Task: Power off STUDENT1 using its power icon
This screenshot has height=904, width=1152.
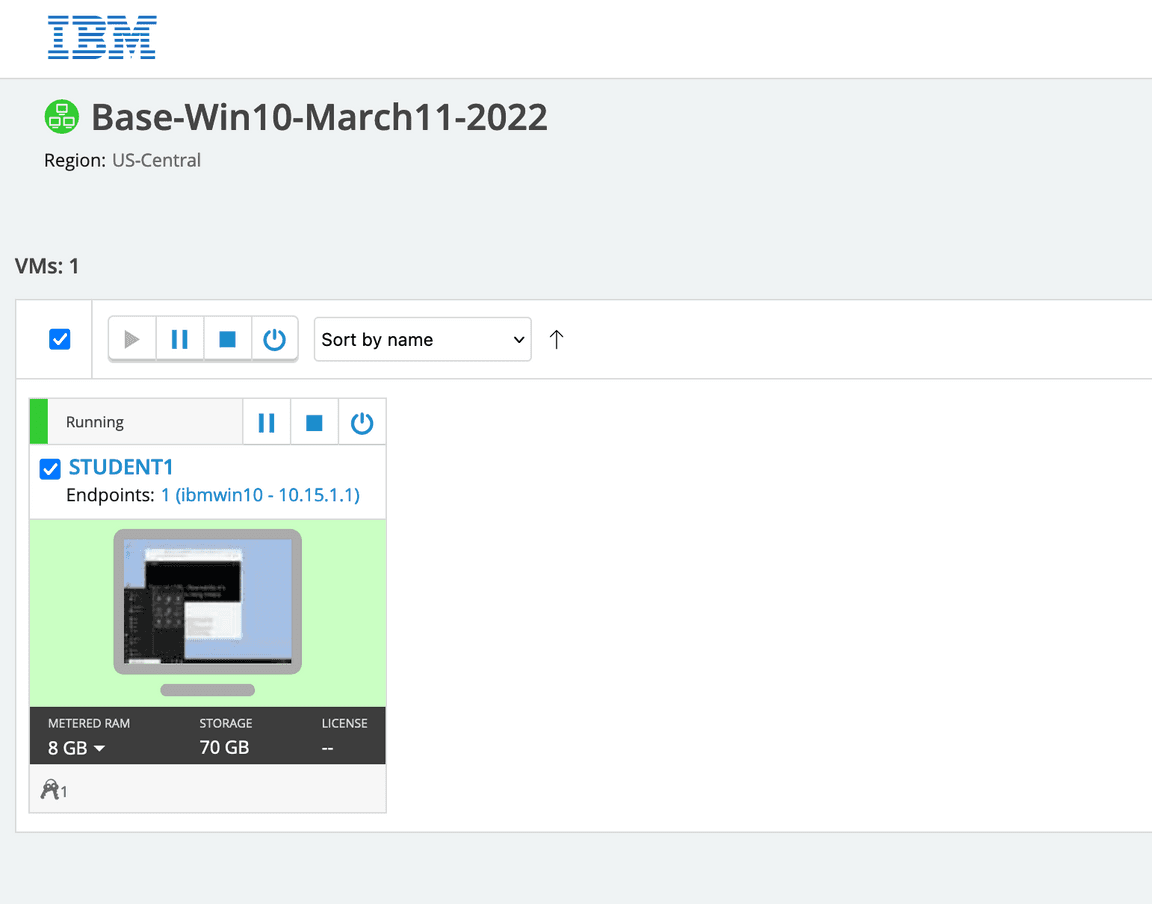Action: click(x=362, y=423)
